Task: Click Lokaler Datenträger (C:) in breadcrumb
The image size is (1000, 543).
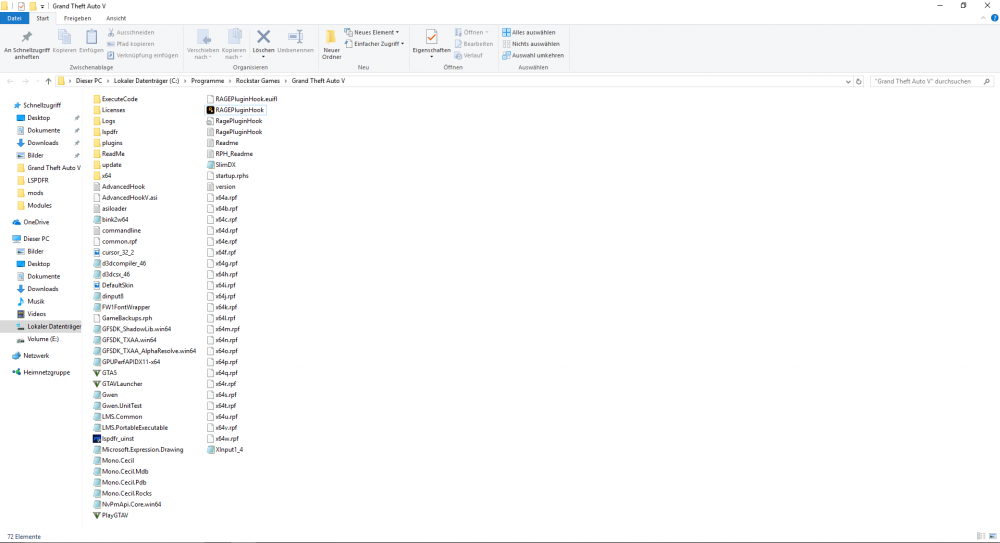Action: click(x=146, y=81)
